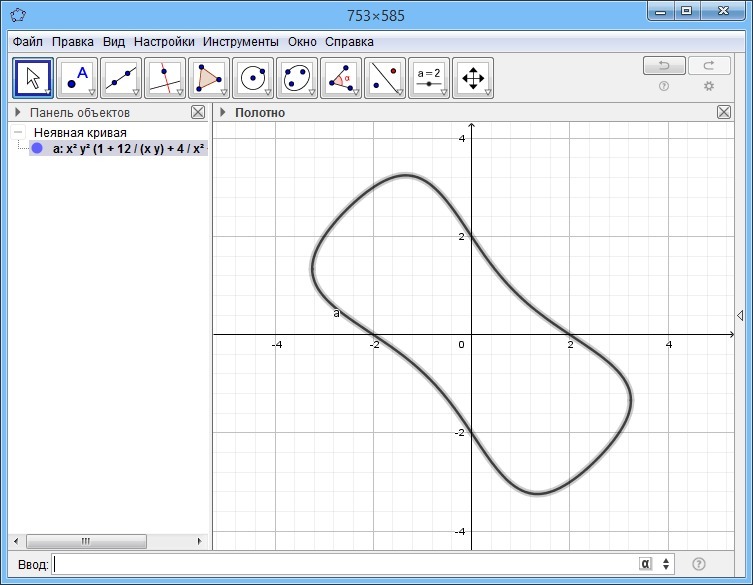Image resolution: width=753 pixels, height=585 pixels.
Task: Click the Undo button
Action: tap(663, 66)
